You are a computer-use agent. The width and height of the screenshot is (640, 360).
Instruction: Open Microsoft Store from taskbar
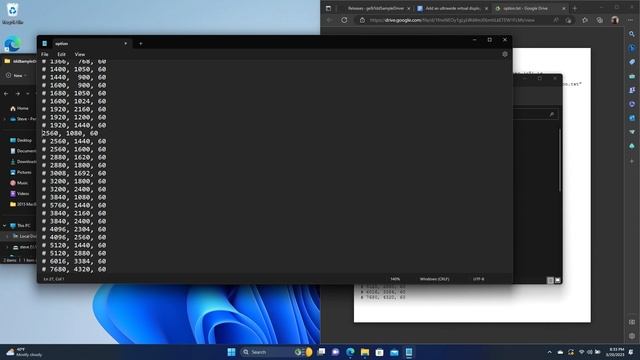(x=379, y=352)
